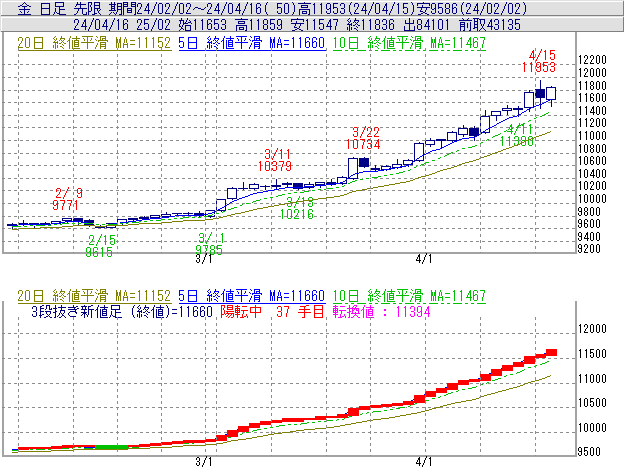The image size is (624, 475).
Task: Click the 11400 price axis label
Action: [x=592, y=111]
